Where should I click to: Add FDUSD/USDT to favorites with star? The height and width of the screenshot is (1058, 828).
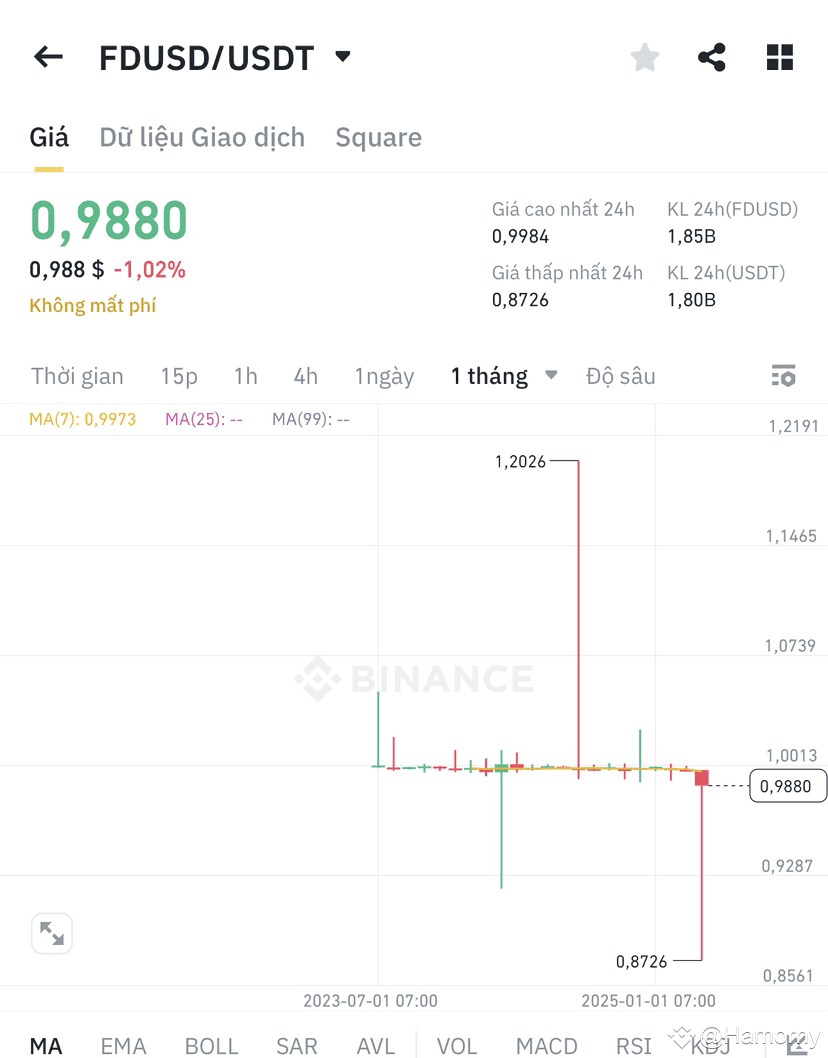[x=644, y=57]
